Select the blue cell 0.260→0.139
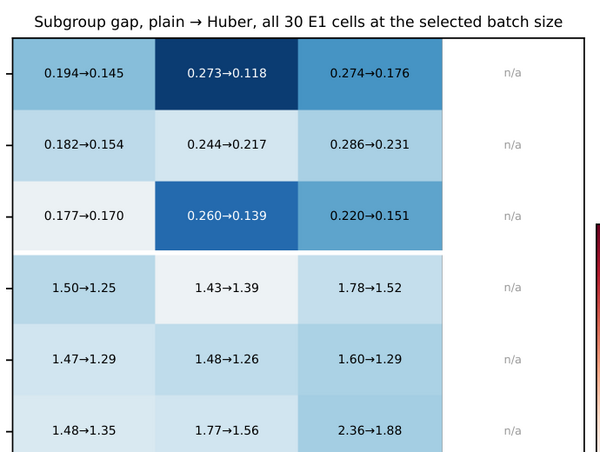This screenshot has height=452, width=600. point(227,216)
